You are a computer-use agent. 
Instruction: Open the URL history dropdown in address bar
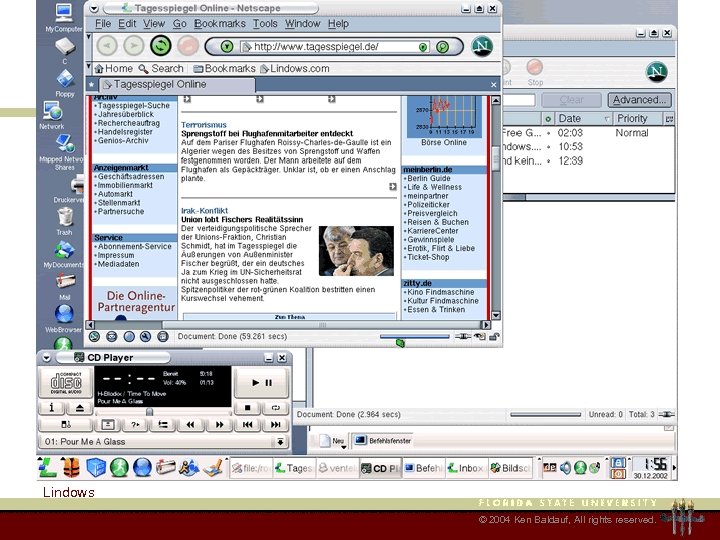pyautogui.click(x=422, y=47)
